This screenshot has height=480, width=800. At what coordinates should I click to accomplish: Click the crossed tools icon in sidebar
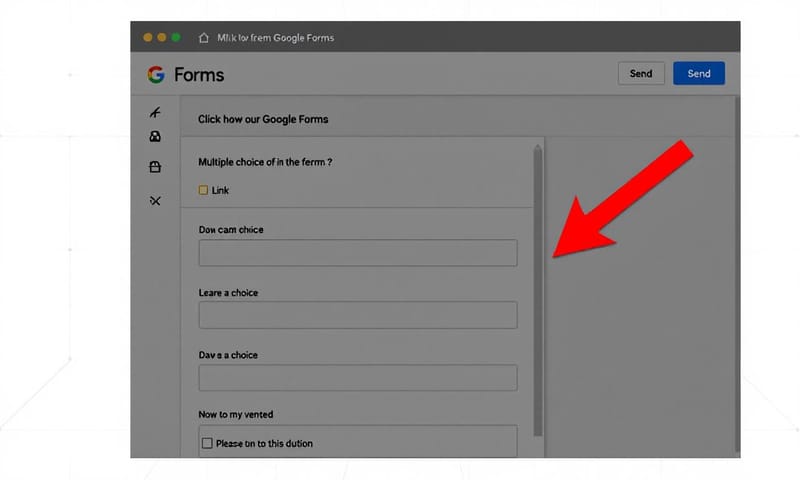(x=155, y=201)
